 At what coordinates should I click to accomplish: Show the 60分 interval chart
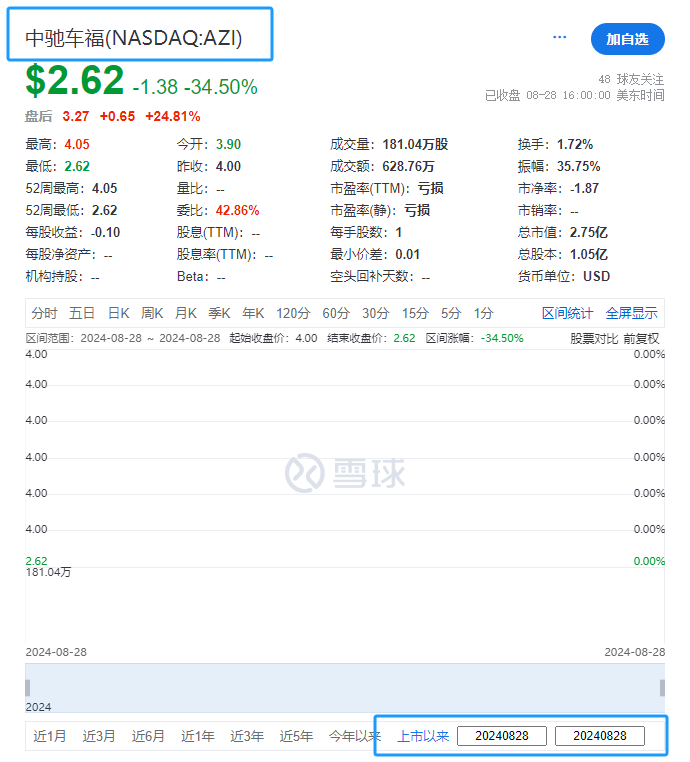click(x=336, y=313)
